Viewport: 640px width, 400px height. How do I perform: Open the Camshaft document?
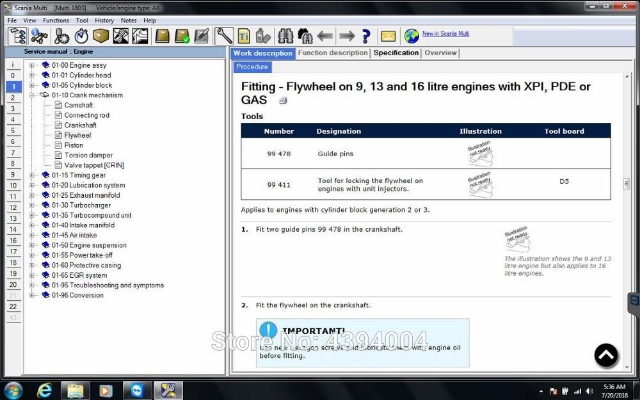coord(78,105)
